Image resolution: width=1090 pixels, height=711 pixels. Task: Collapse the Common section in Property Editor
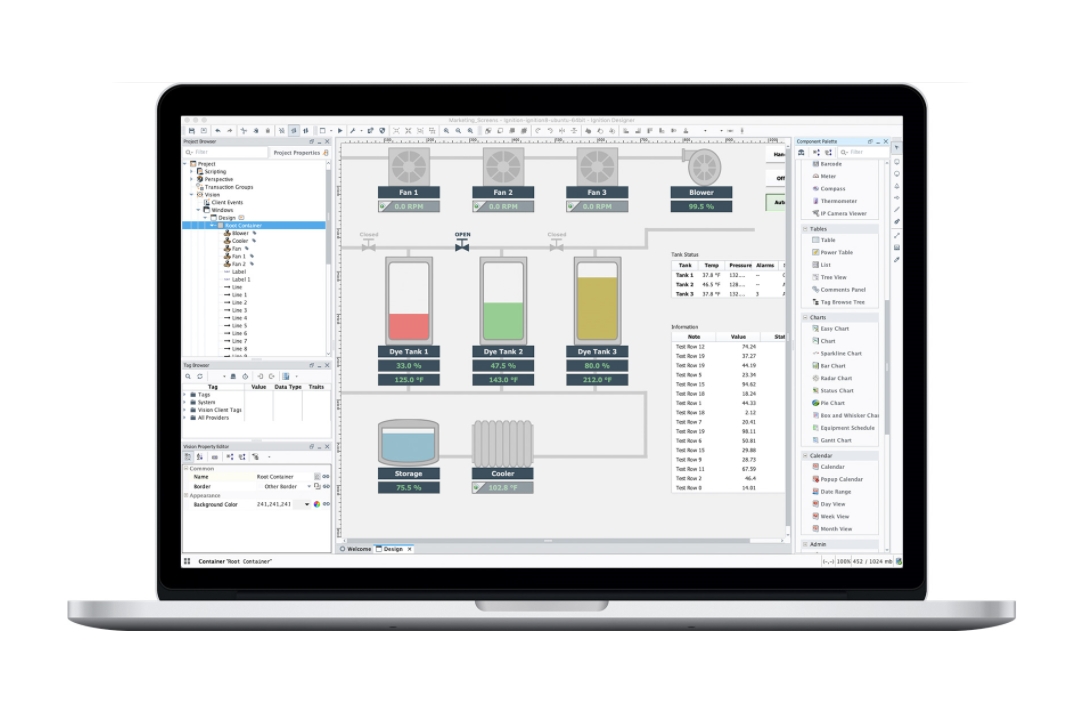(186, 468)
